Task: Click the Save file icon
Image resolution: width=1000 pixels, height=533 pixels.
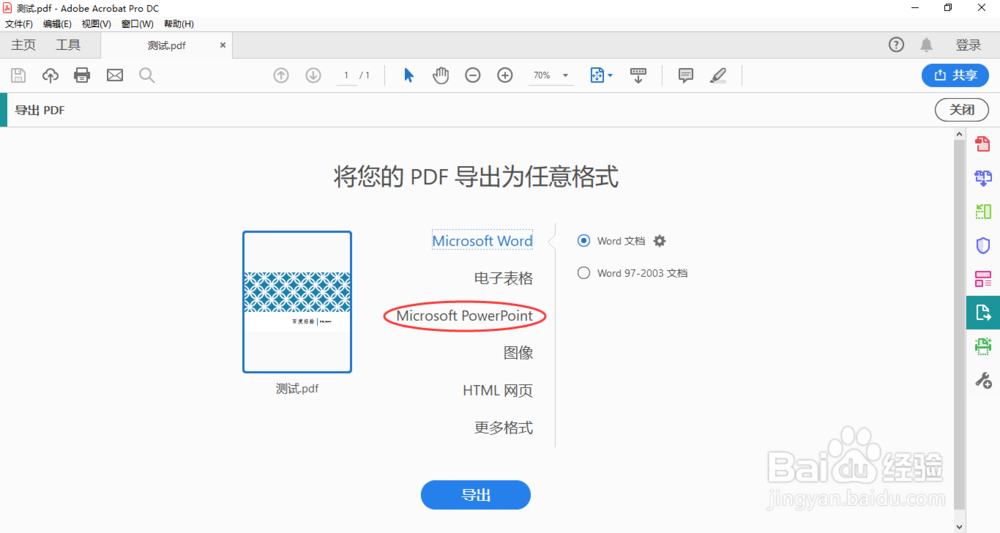Action: tap(18, 75)
